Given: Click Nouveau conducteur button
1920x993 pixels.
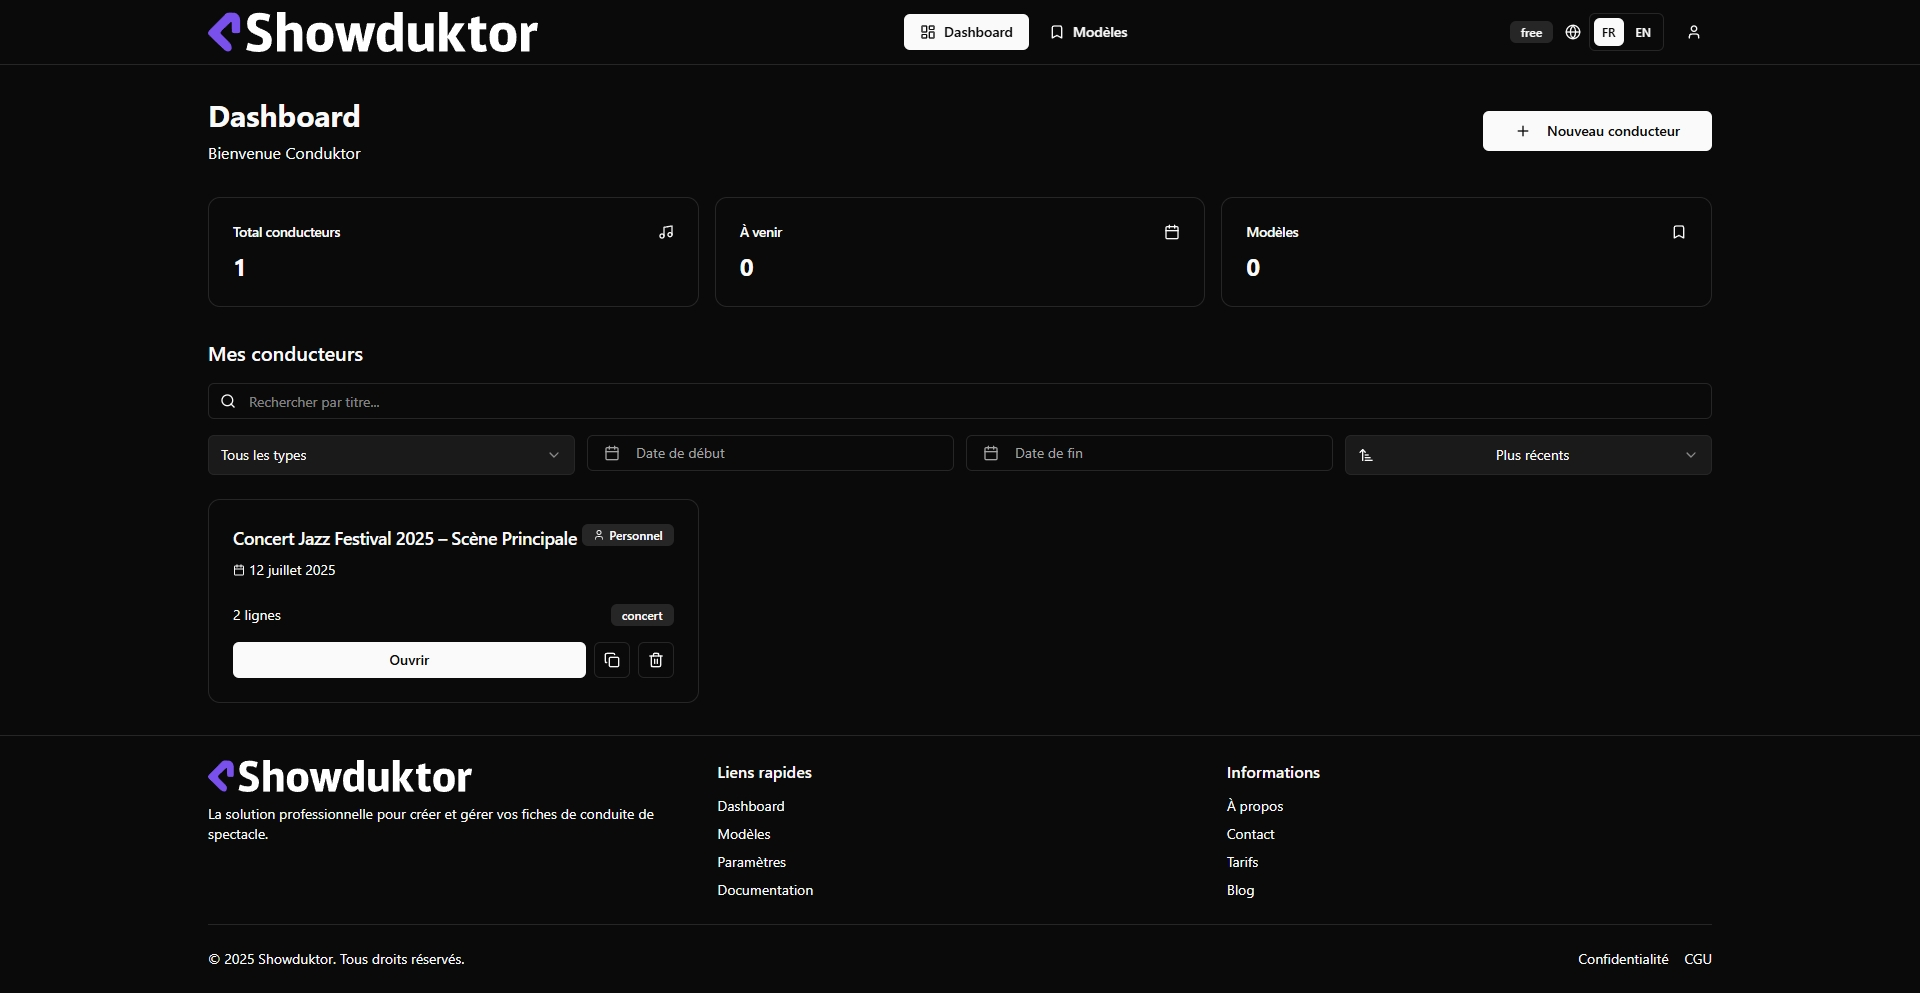Looking at the screenshot, I should coord(1597,131).
